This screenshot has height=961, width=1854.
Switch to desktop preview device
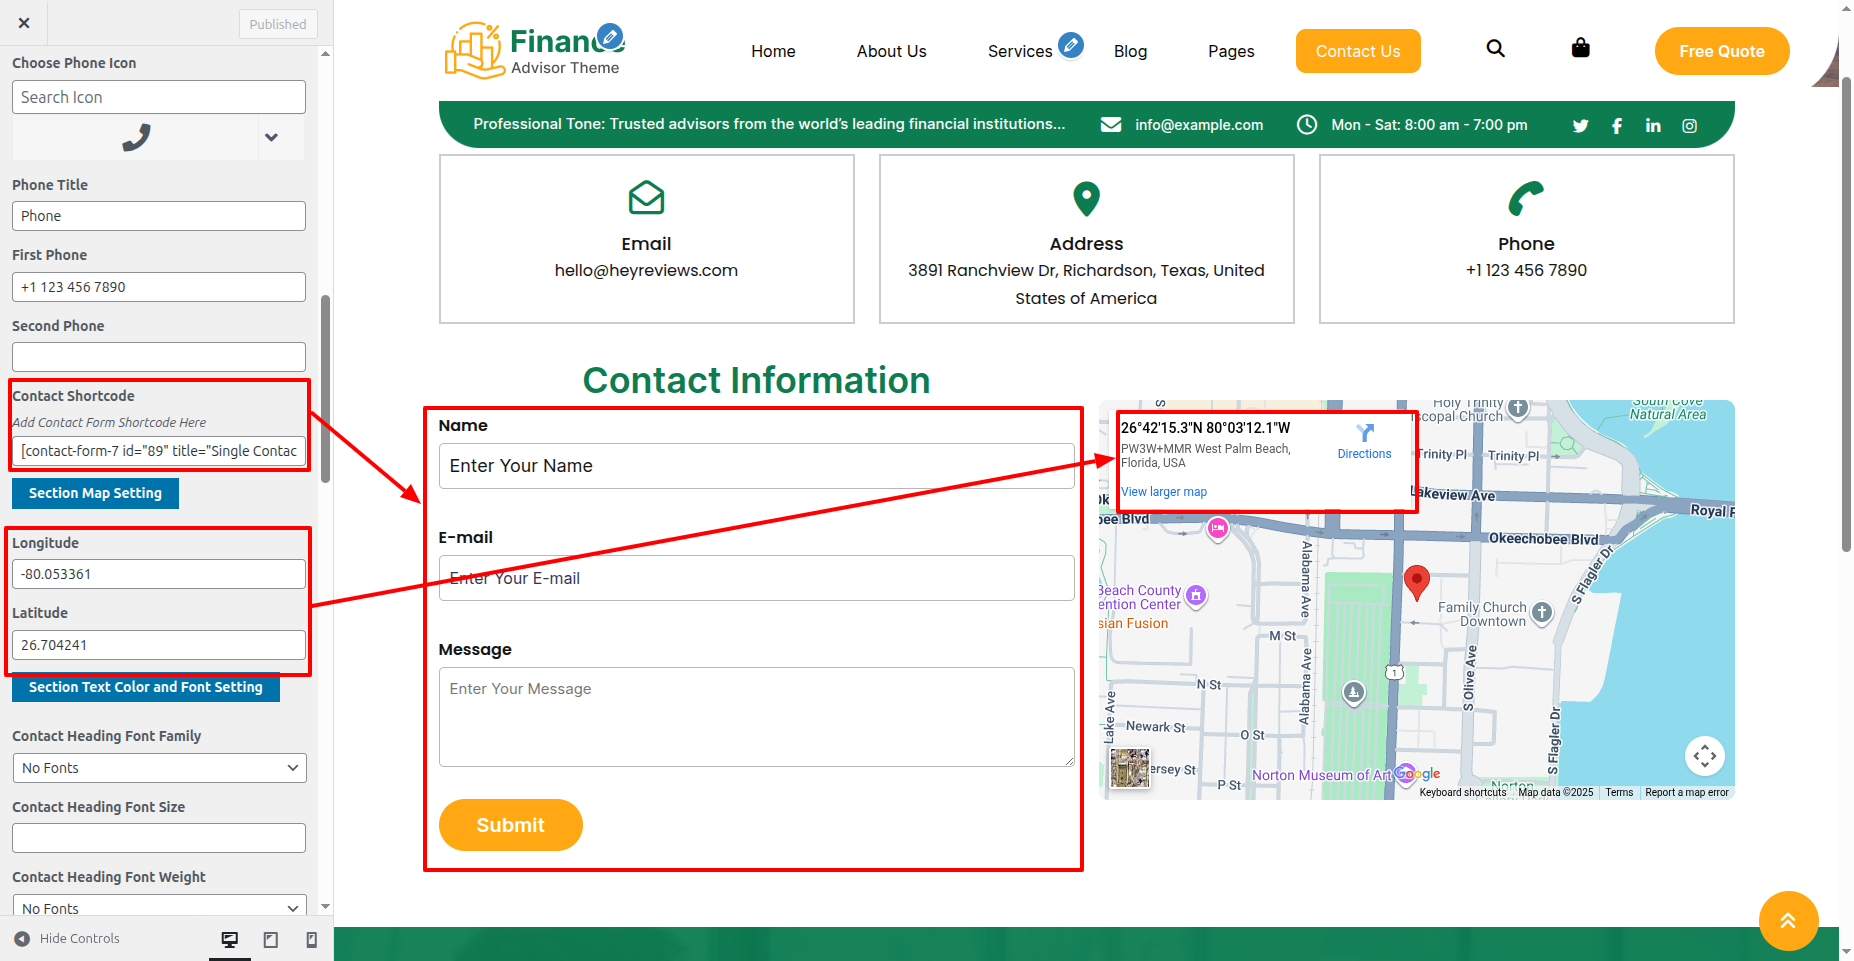(230, 939)
